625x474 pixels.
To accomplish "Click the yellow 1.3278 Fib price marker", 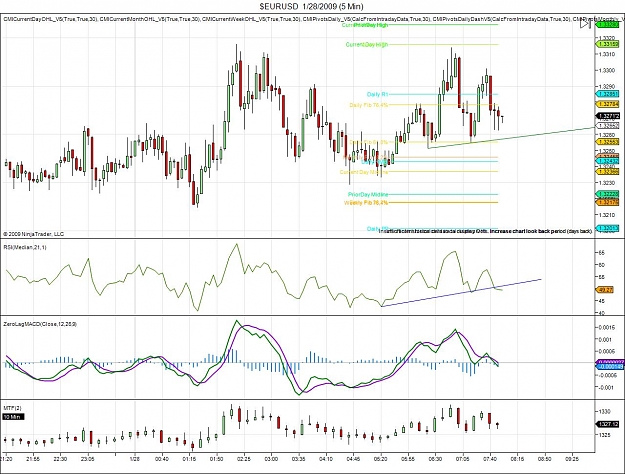I will (x=607, y=104).
